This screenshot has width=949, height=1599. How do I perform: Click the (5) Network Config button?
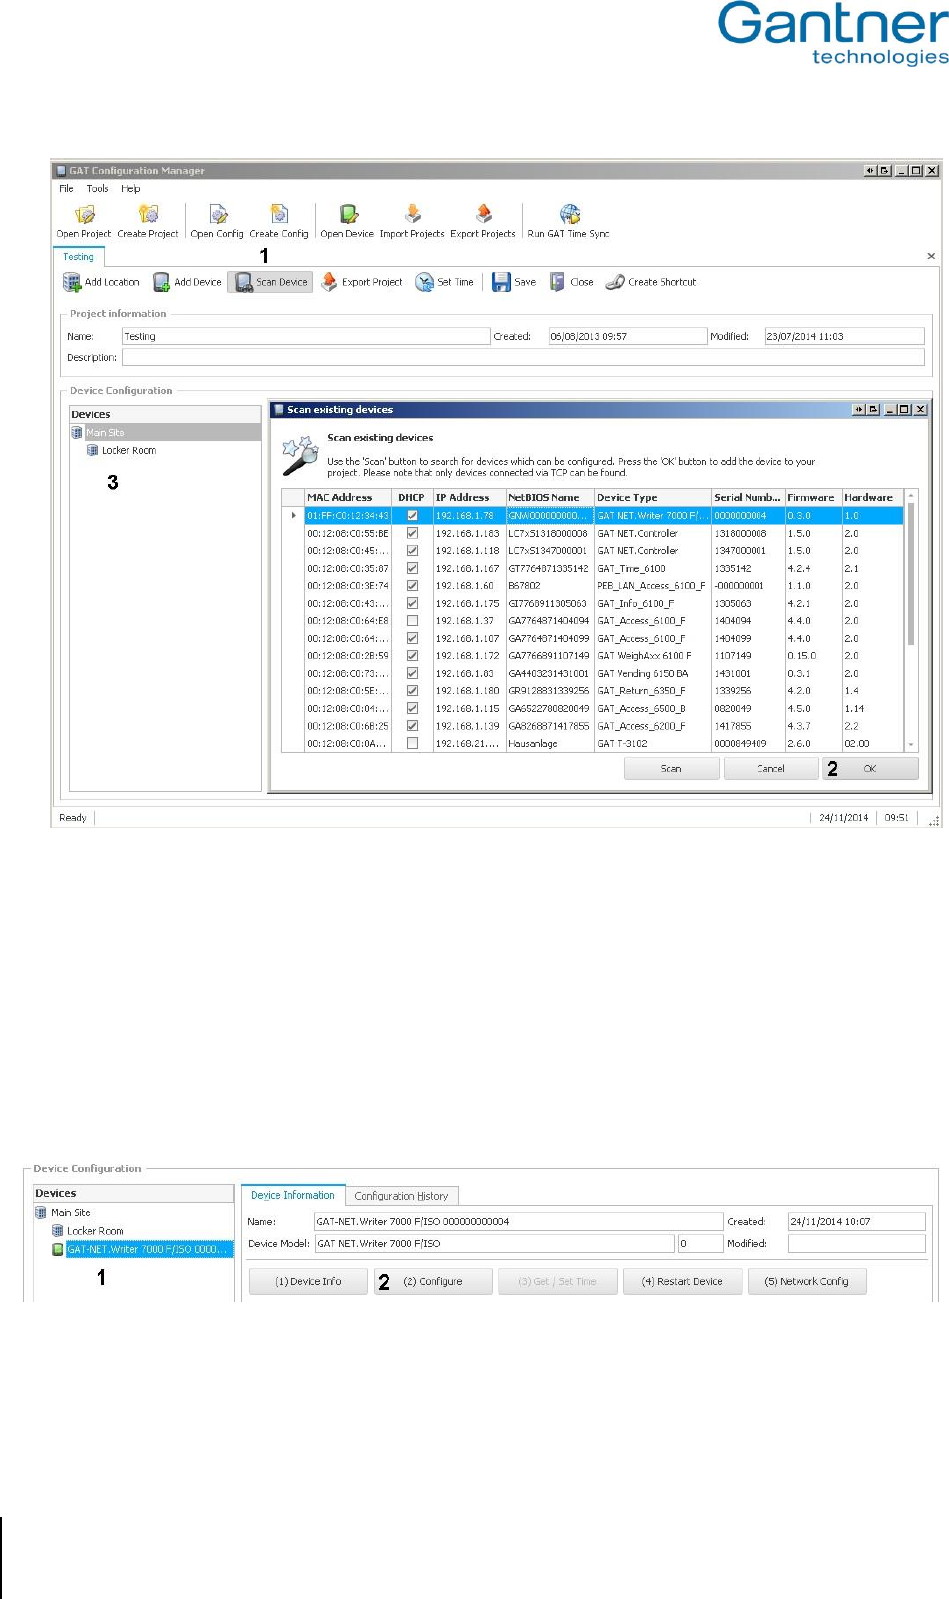(x=806, y=1281)
